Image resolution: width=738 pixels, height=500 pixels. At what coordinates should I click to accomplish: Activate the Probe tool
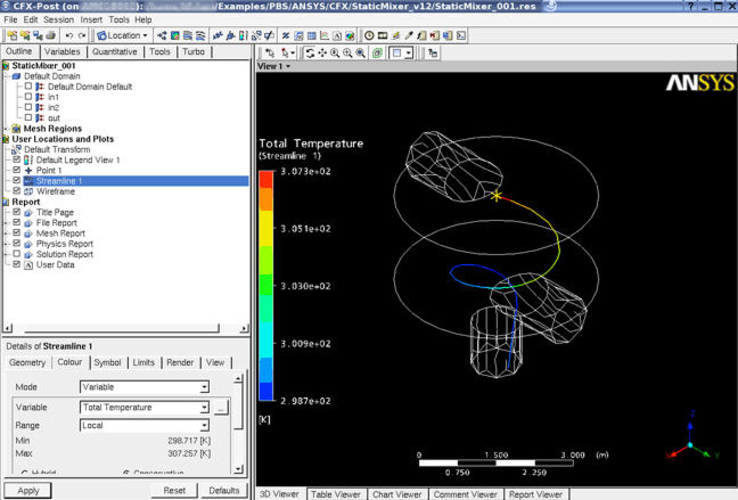tap(409, 35)
